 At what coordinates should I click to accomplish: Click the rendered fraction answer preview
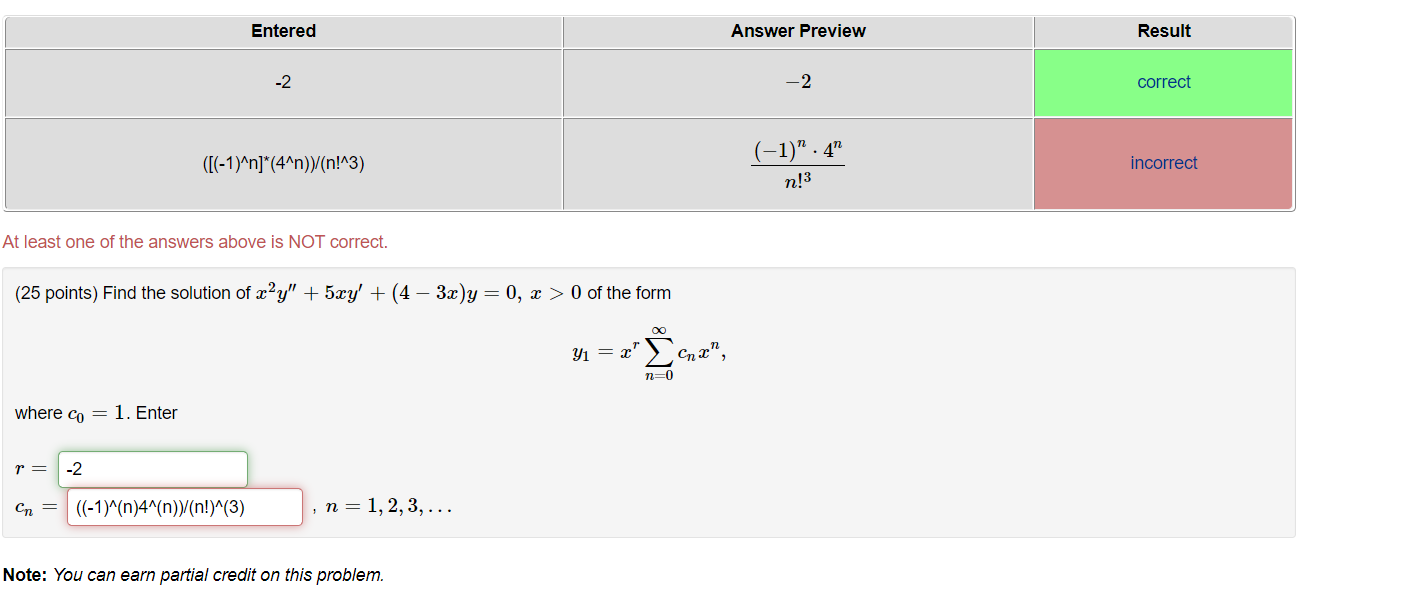click(797, 163)
